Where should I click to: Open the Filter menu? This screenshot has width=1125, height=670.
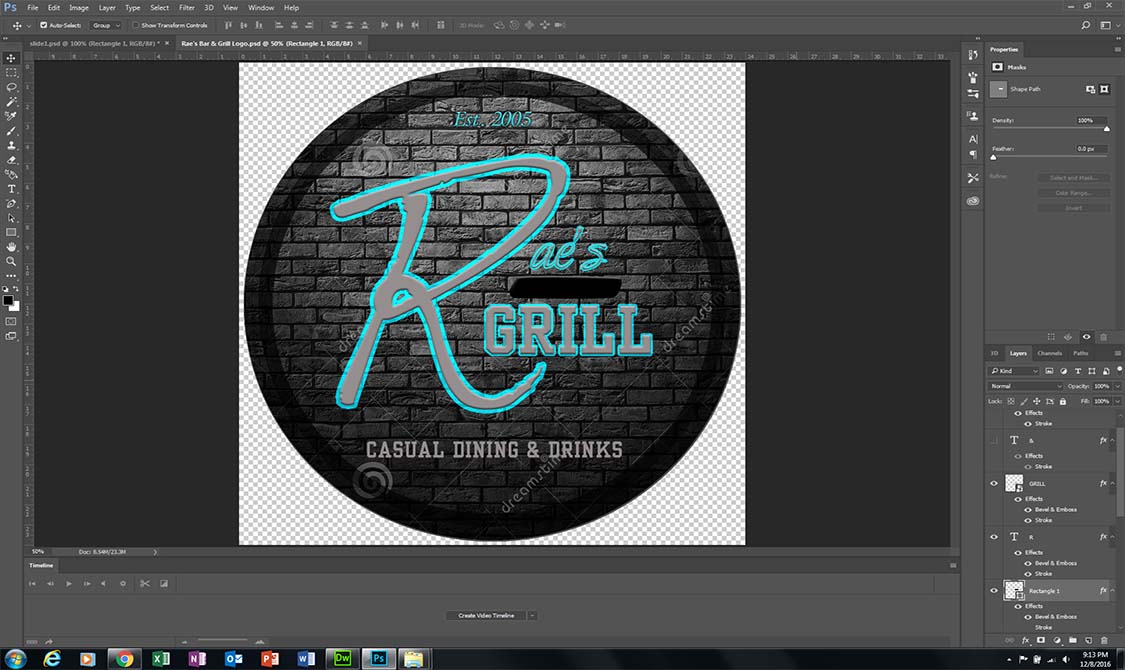pyautogui.click(x=187, y=7)
